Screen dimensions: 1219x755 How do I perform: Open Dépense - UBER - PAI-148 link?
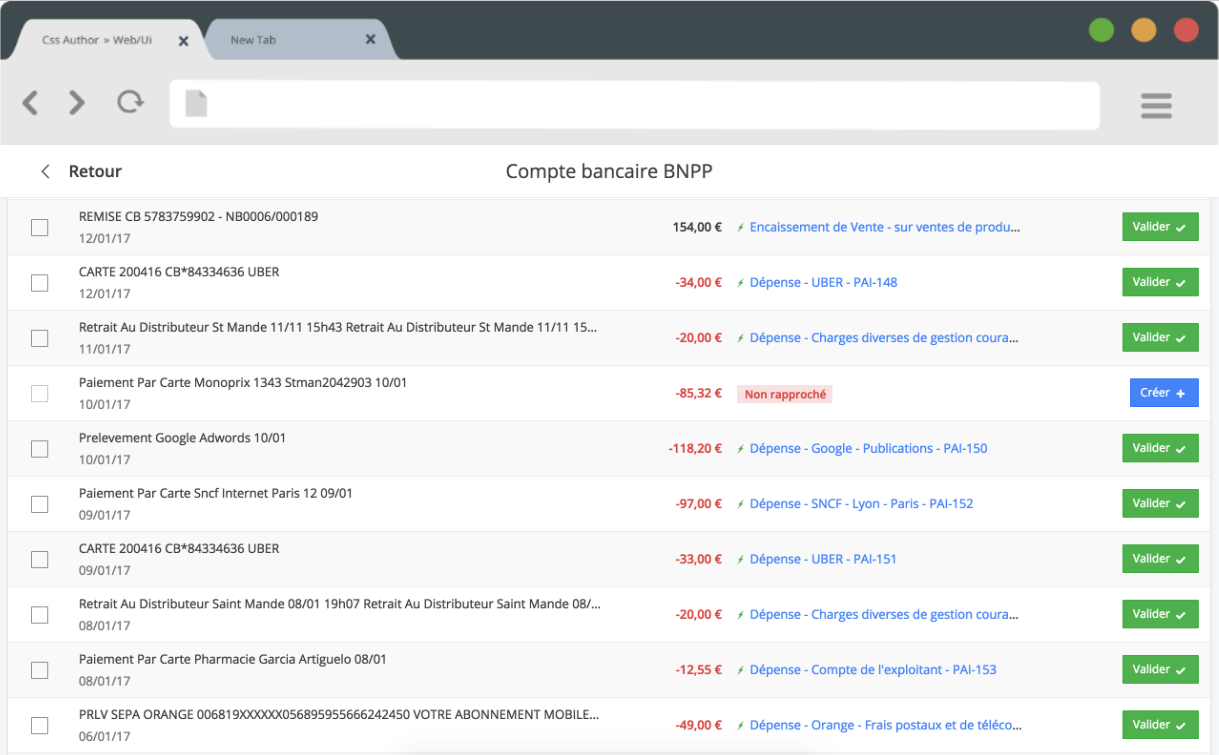[x=823, y=283]
